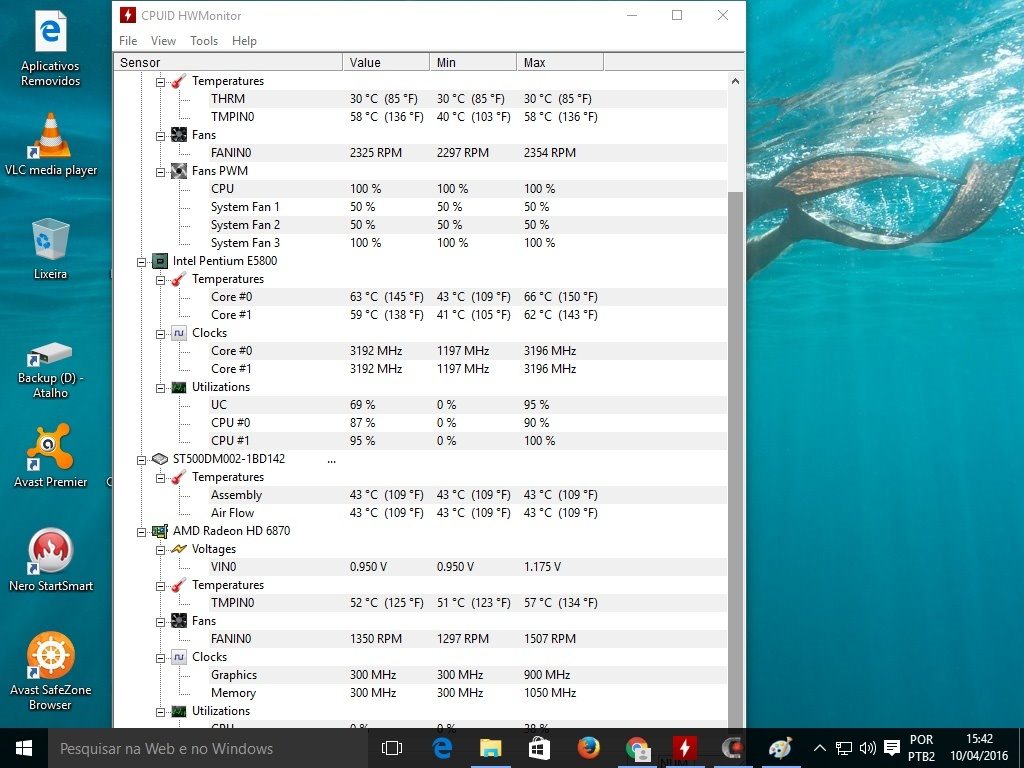Select the VLC media player desktop icon
1024x768 pixels.
tap(50, 145)
